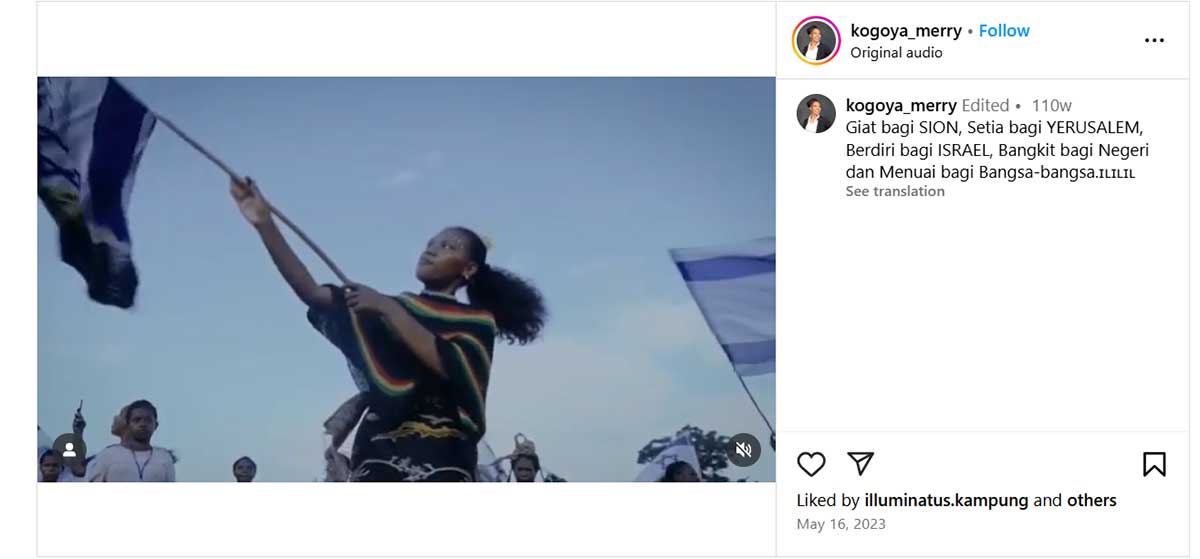
Task: Open the three-dot more options menu
Action: point(1154,41)
